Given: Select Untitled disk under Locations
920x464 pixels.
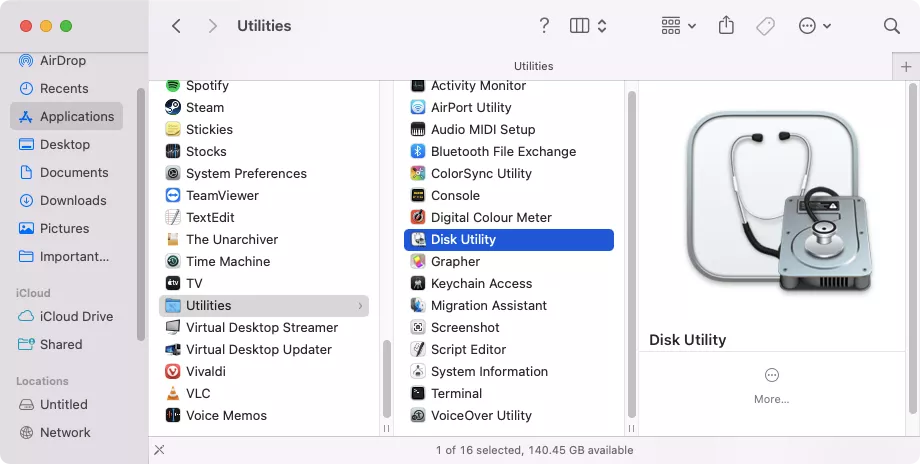Looking at the screenshot, I should [53, 404].
